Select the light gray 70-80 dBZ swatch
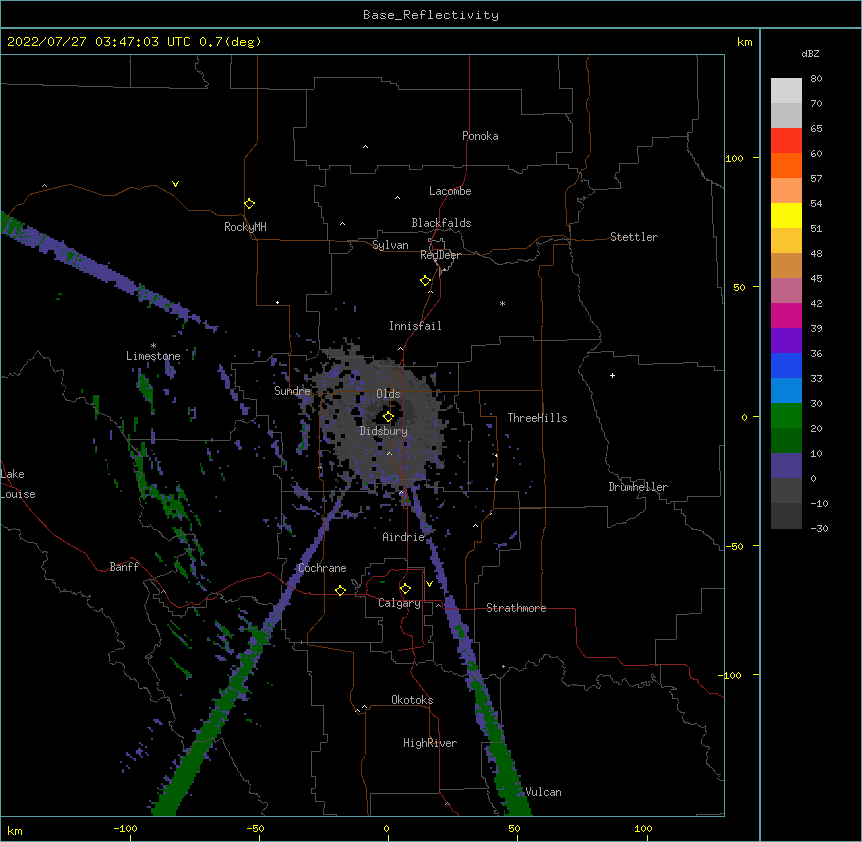This screenshot has height=842, width=862. (x=786, y=91)
